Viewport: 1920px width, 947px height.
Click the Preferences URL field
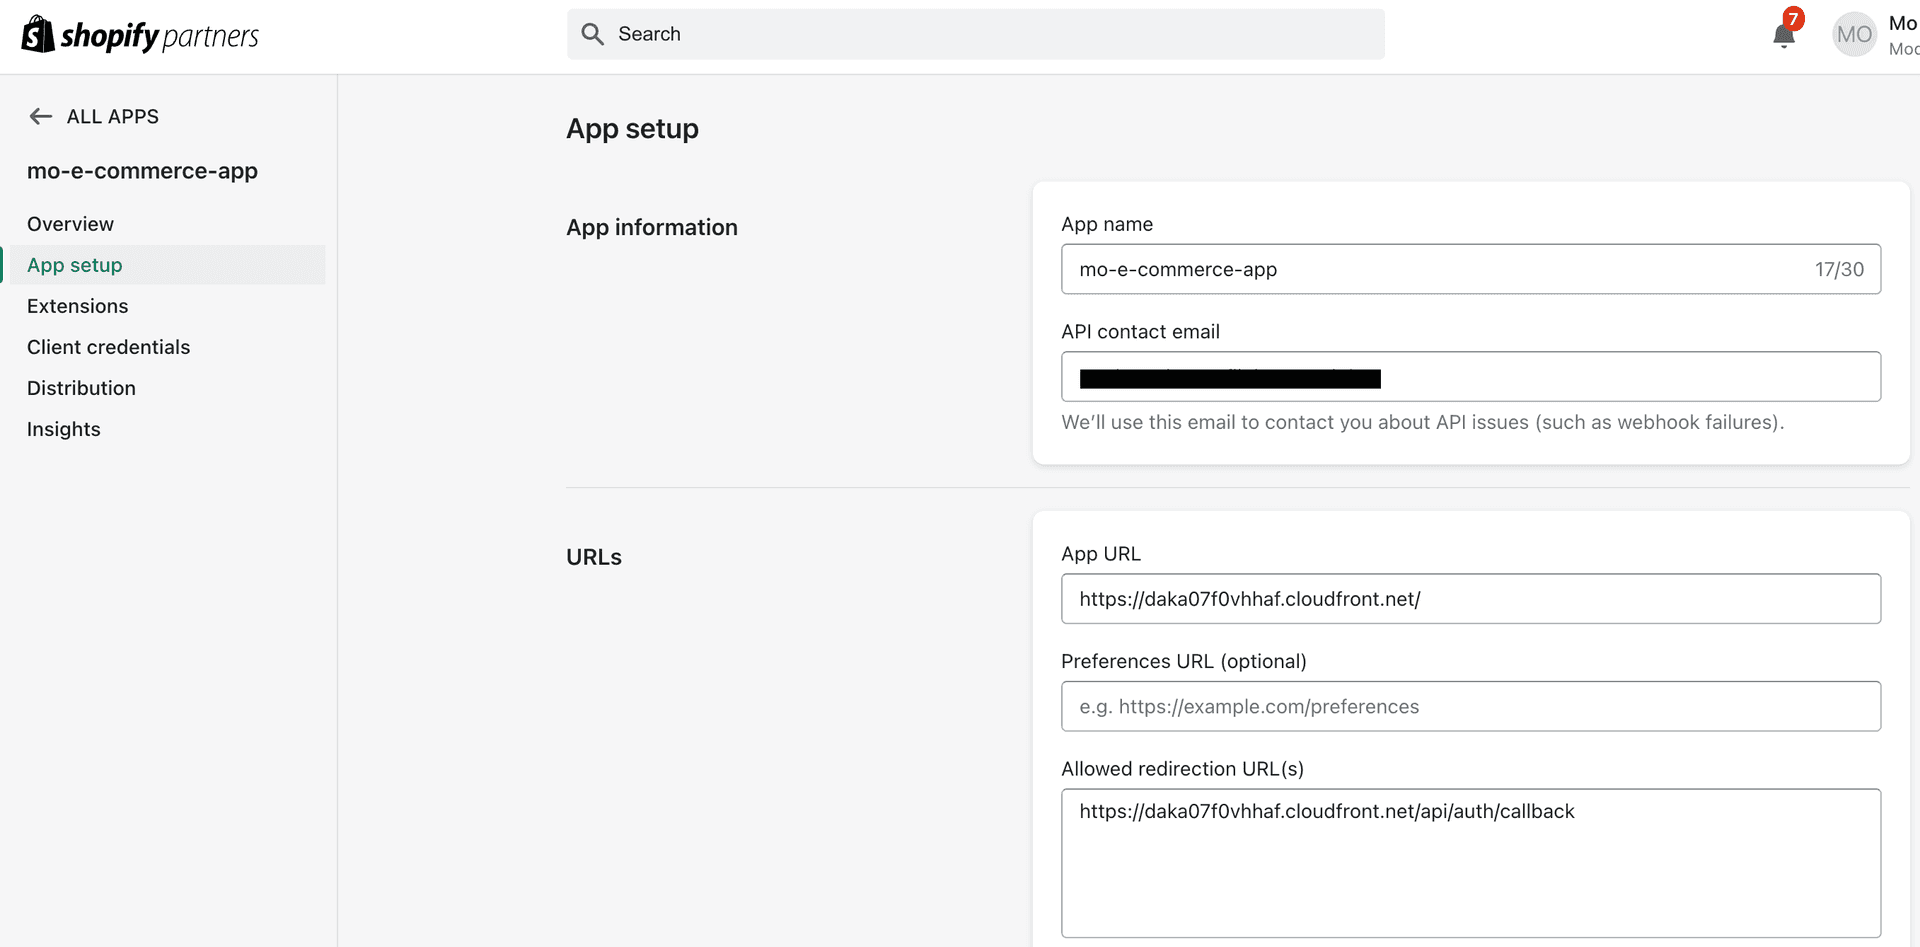pyautogui.click(x=1471, y=706)
